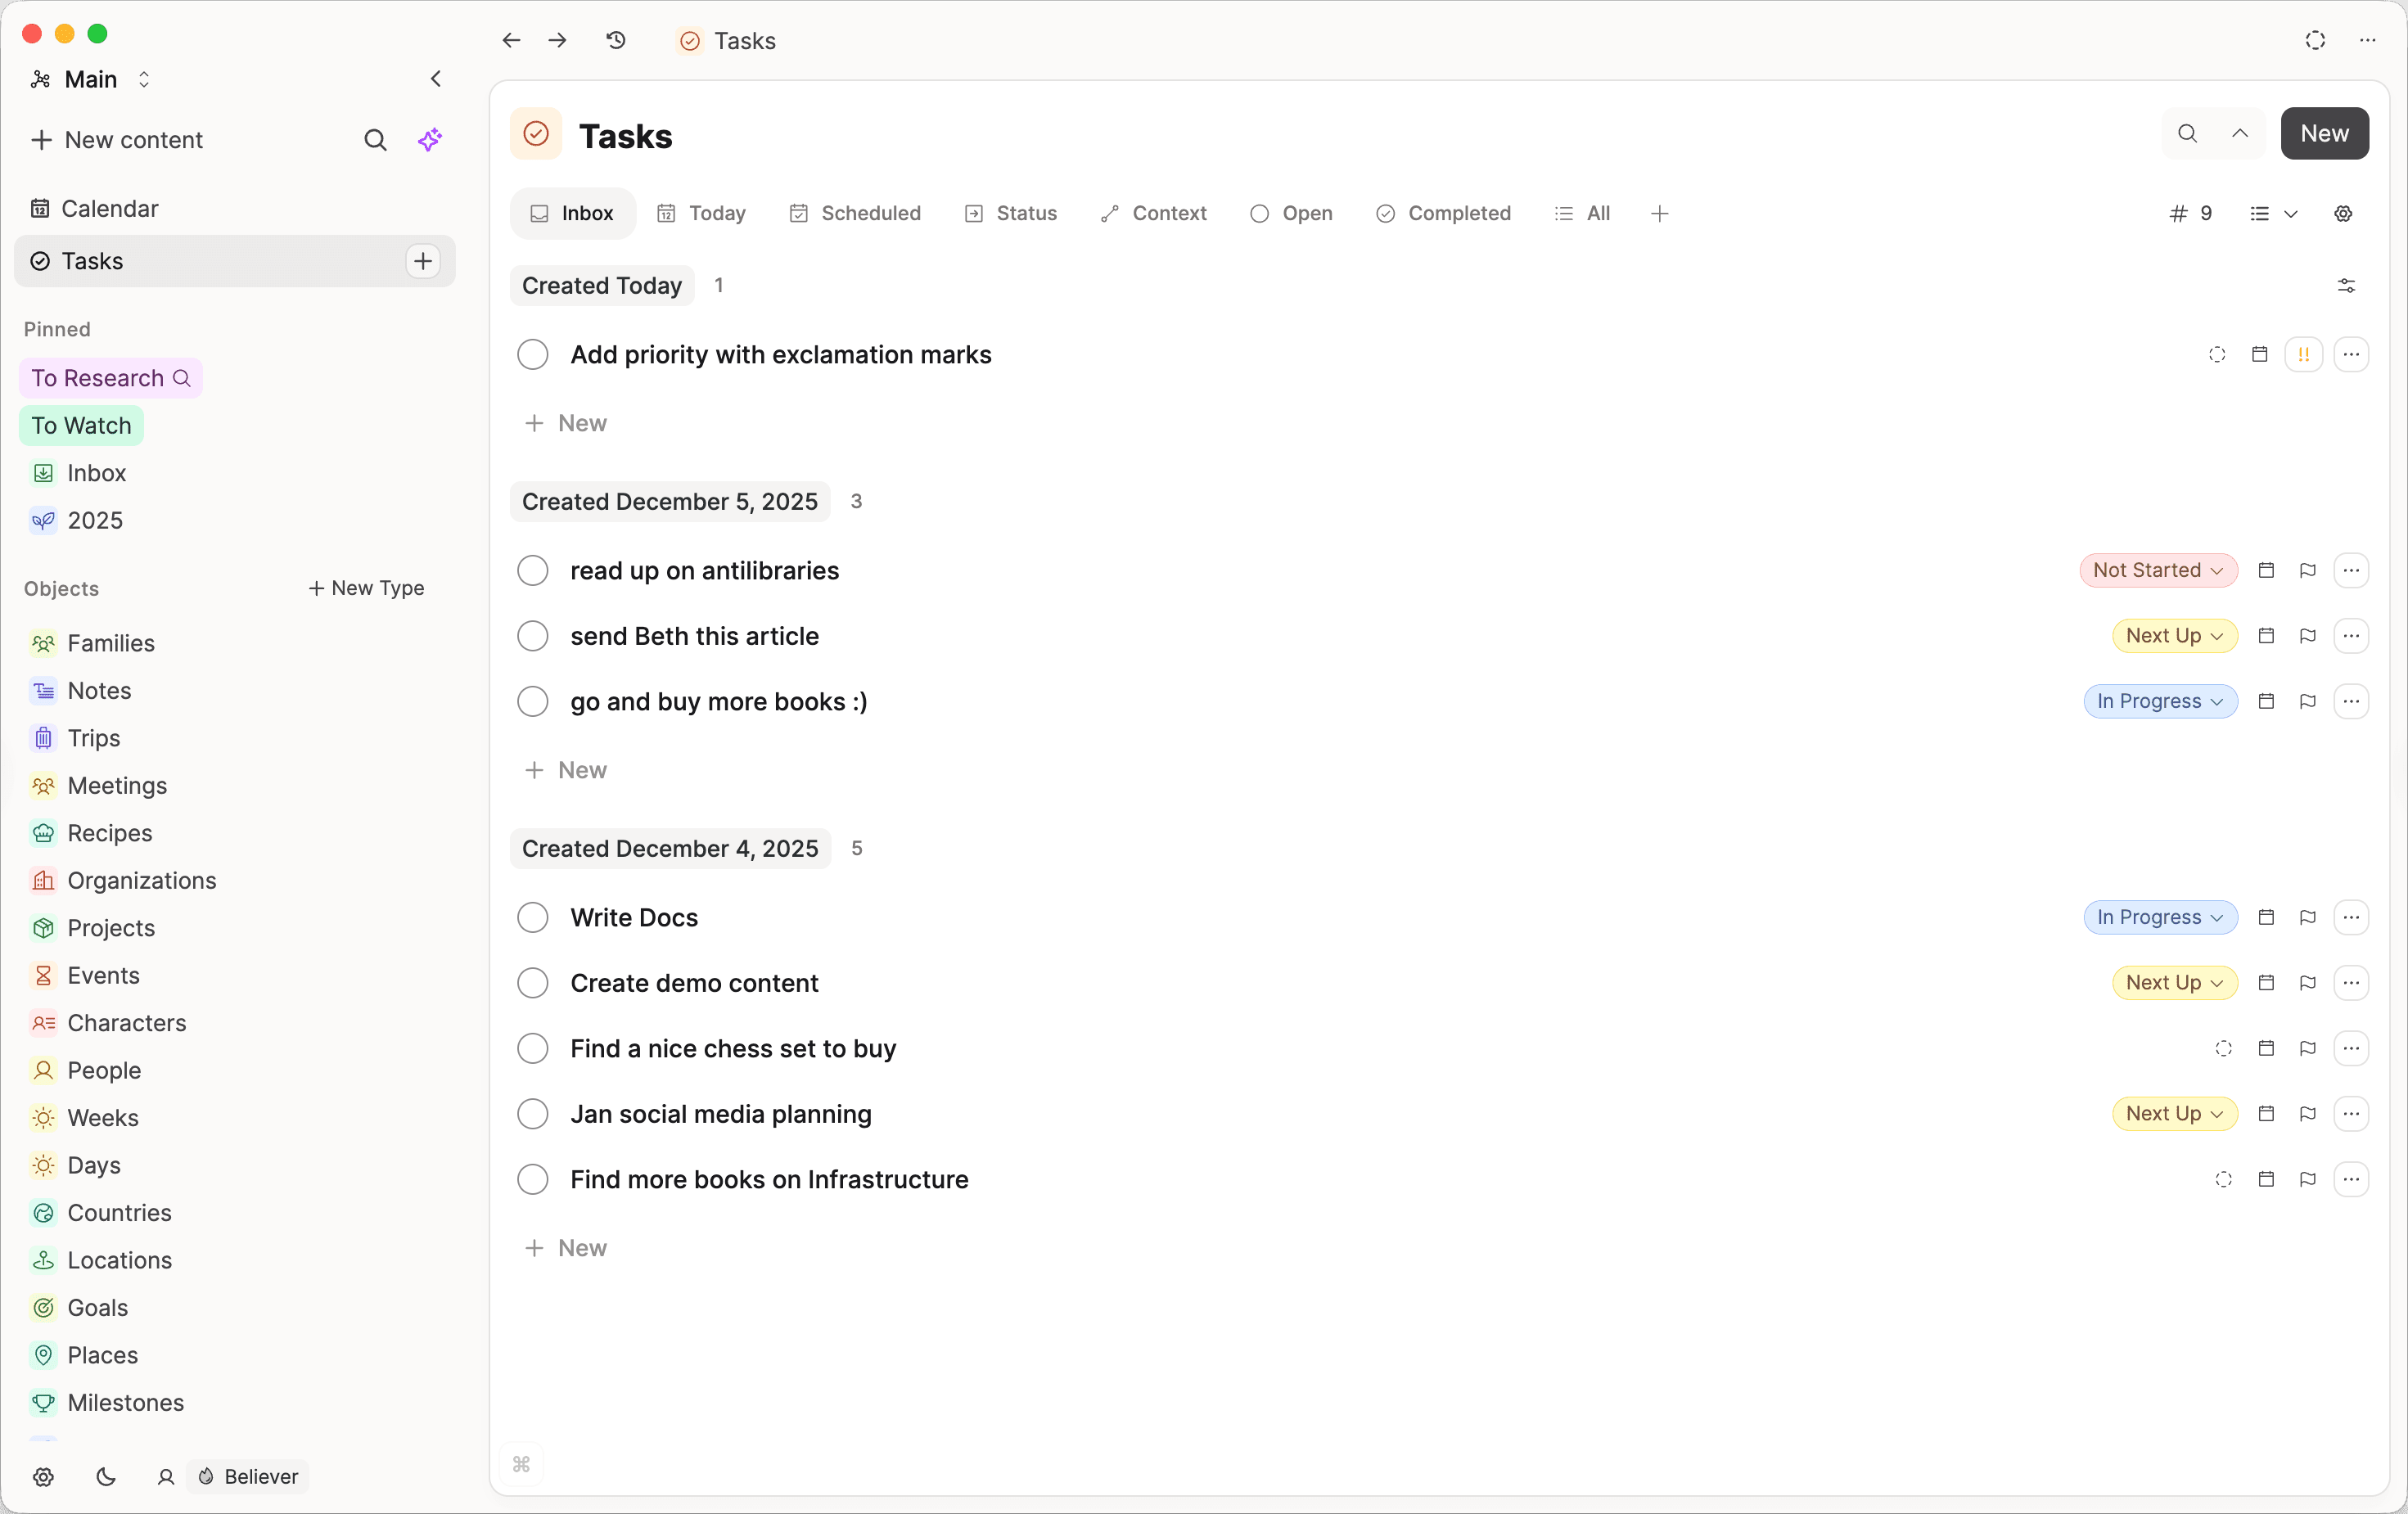The image size is (2408, 1514).
Task: Open more options menu on Jan social media planning
Action: point(2352,1113)
